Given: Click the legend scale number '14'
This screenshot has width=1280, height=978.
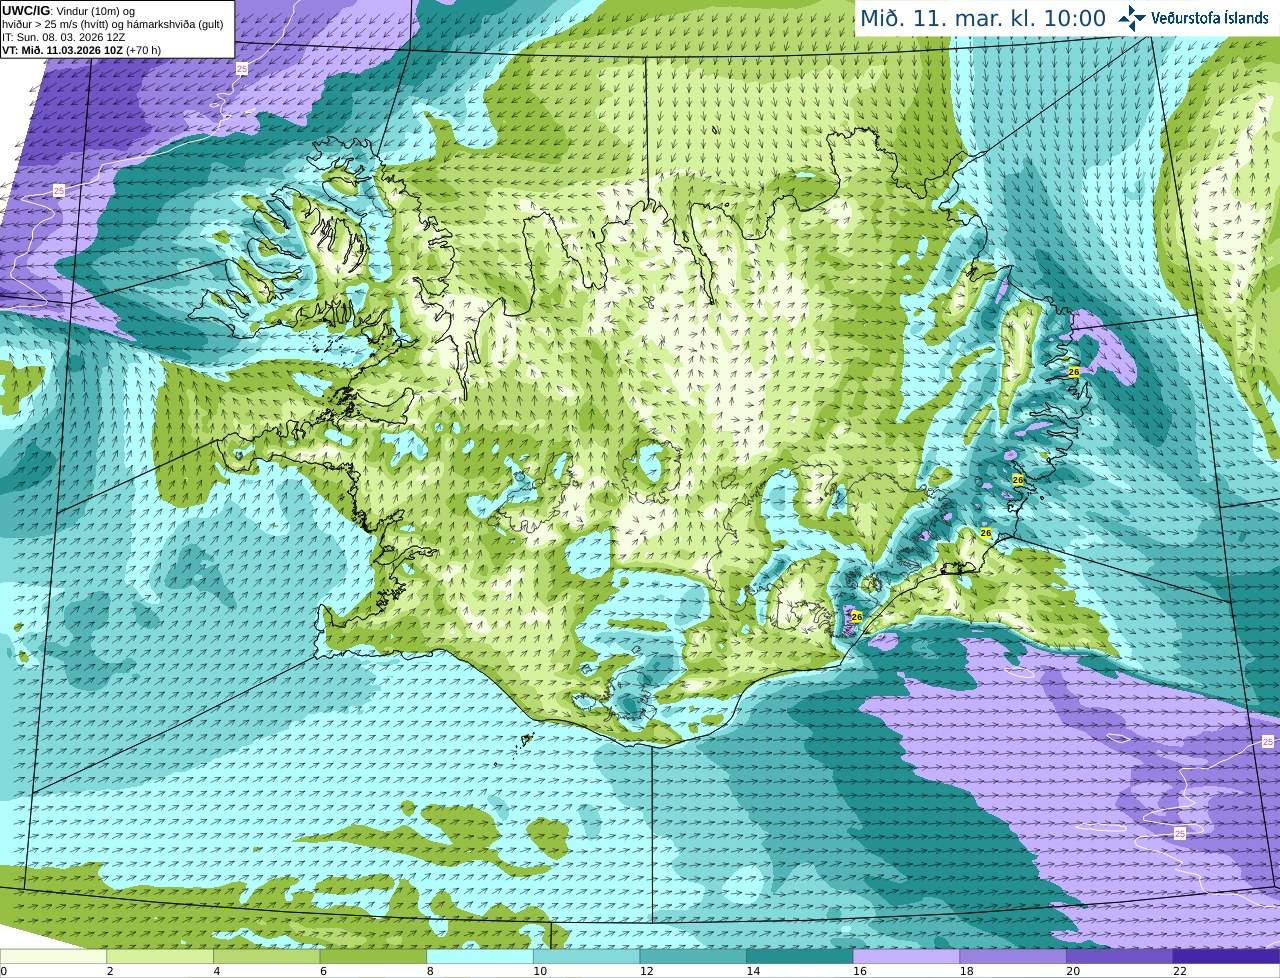Looking at the screenshot, I should [x=753, y=971].
